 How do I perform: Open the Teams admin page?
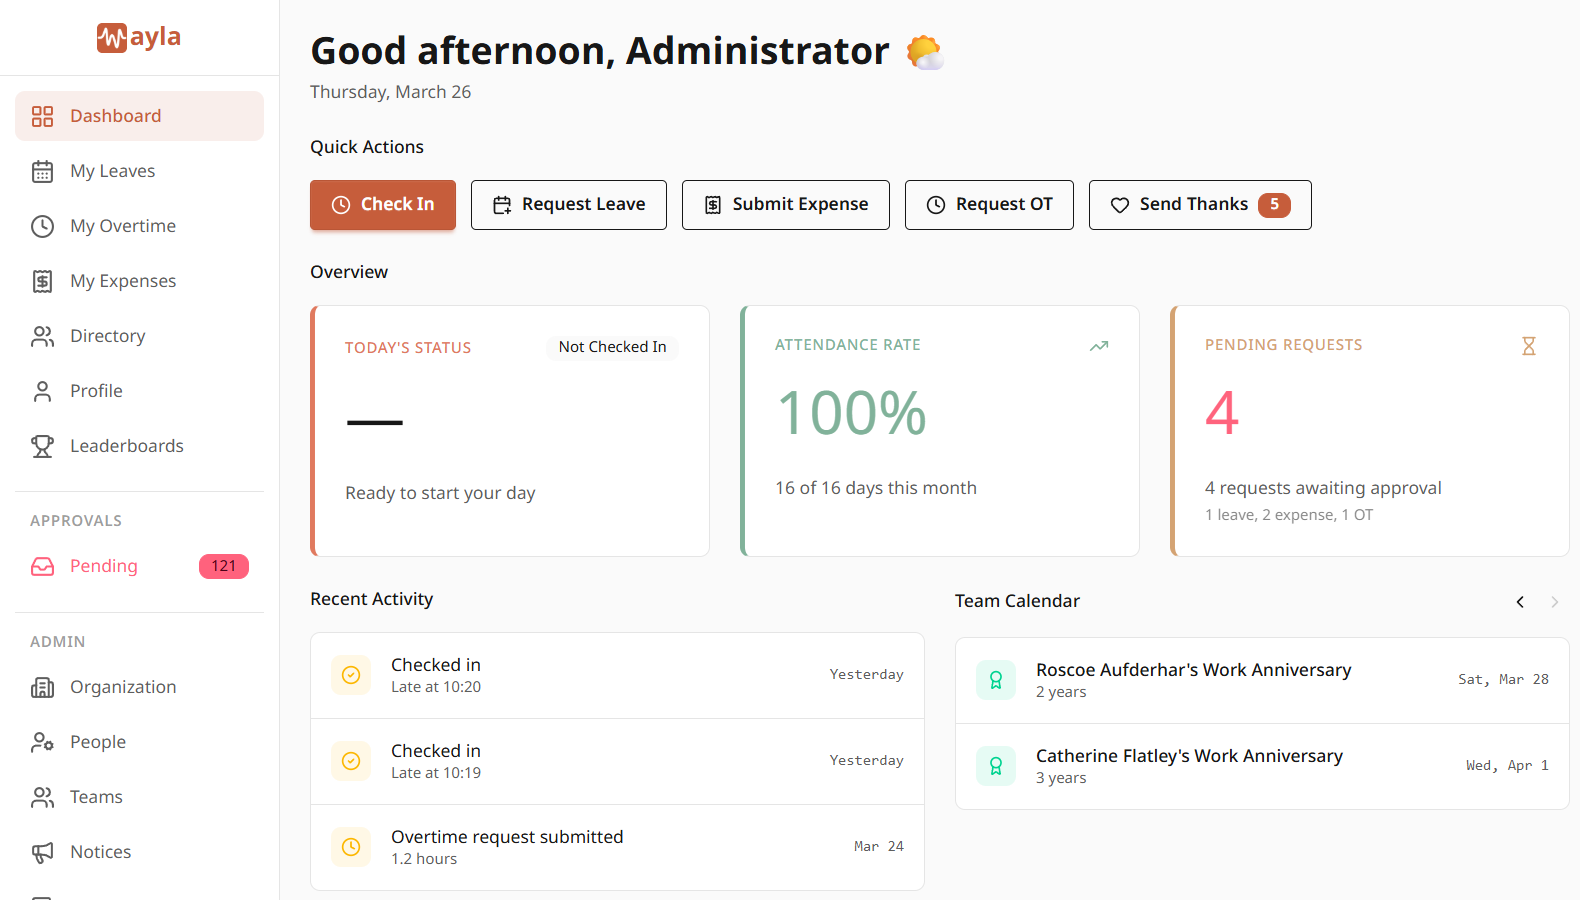[139, 797]
